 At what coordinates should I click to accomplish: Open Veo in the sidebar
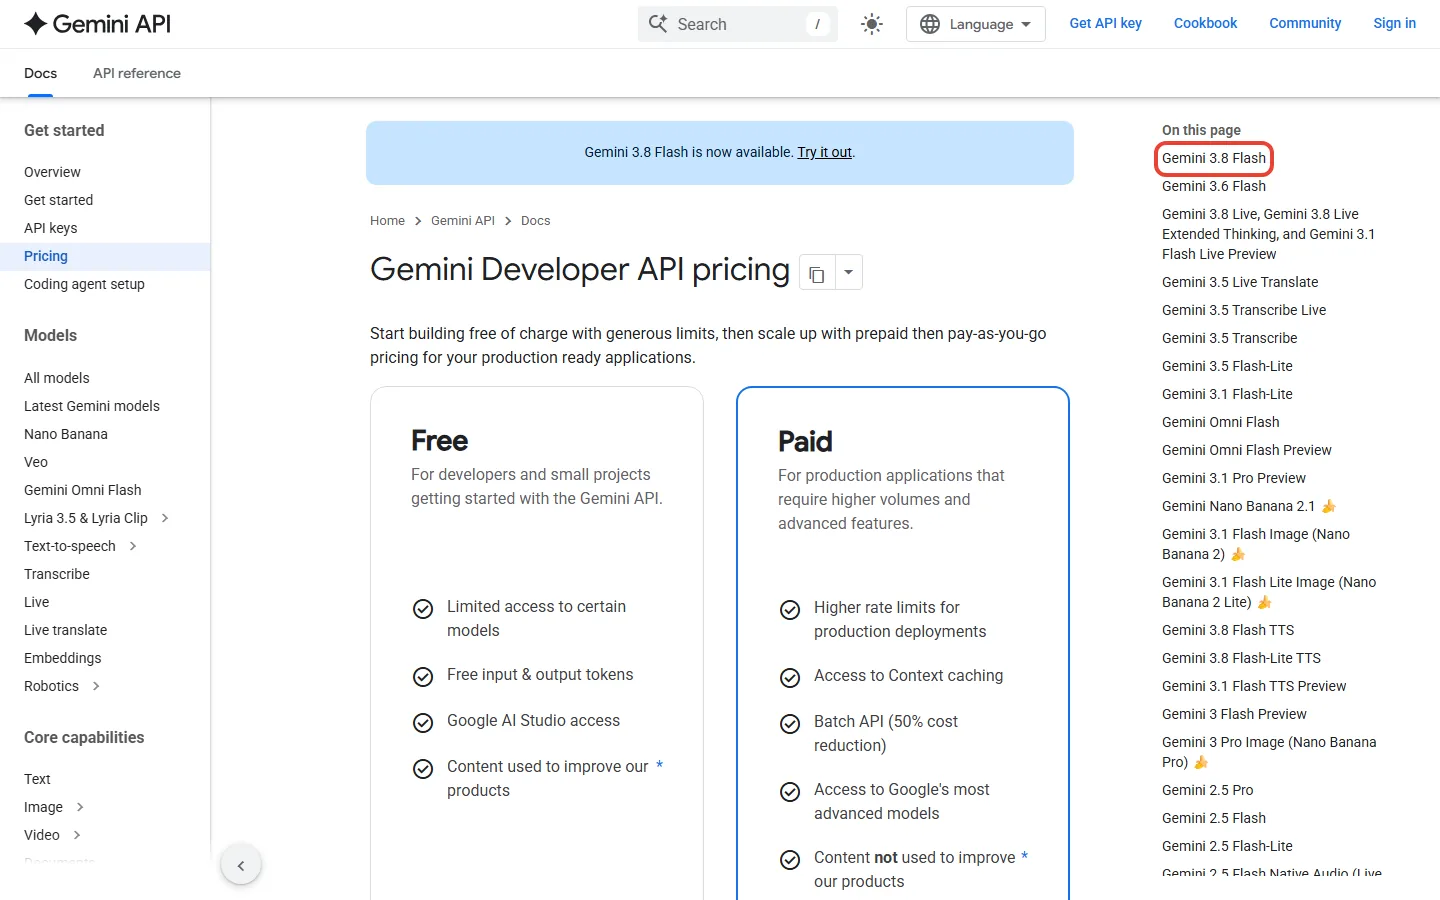(x=36, y=462)
